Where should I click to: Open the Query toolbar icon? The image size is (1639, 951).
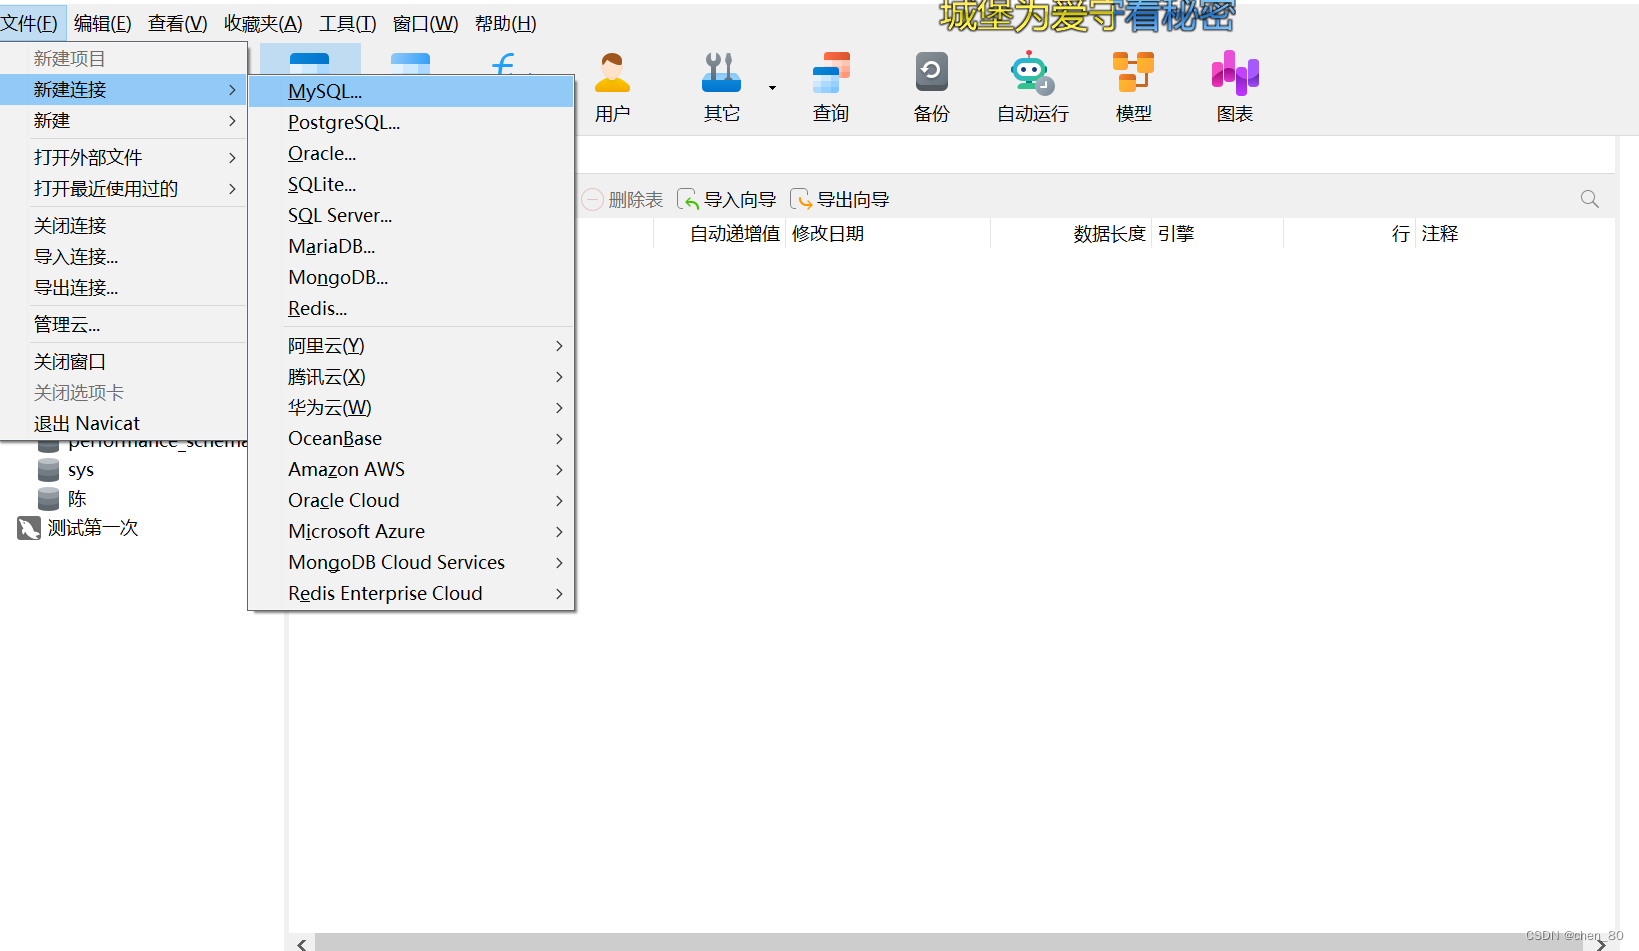830,73
